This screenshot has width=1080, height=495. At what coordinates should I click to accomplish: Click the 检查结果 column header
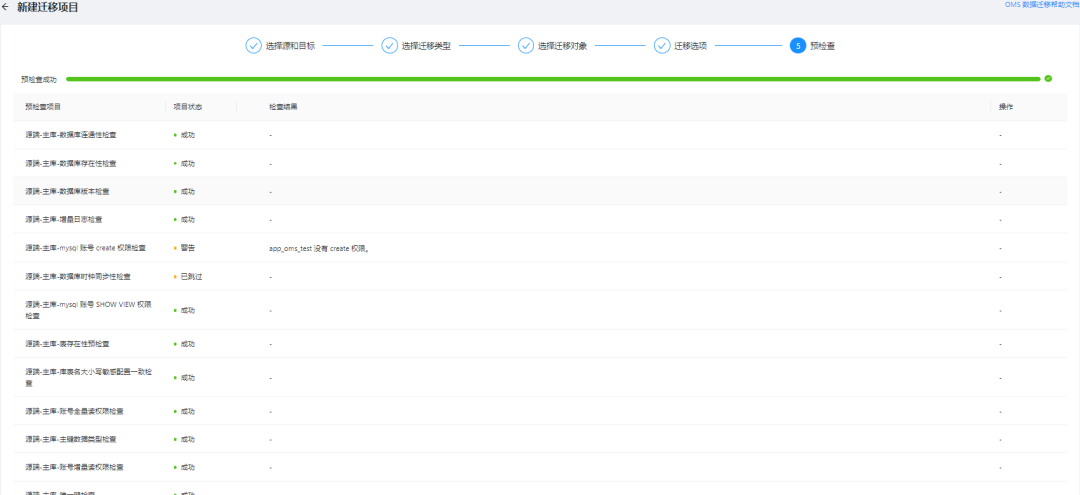[283, 107]
